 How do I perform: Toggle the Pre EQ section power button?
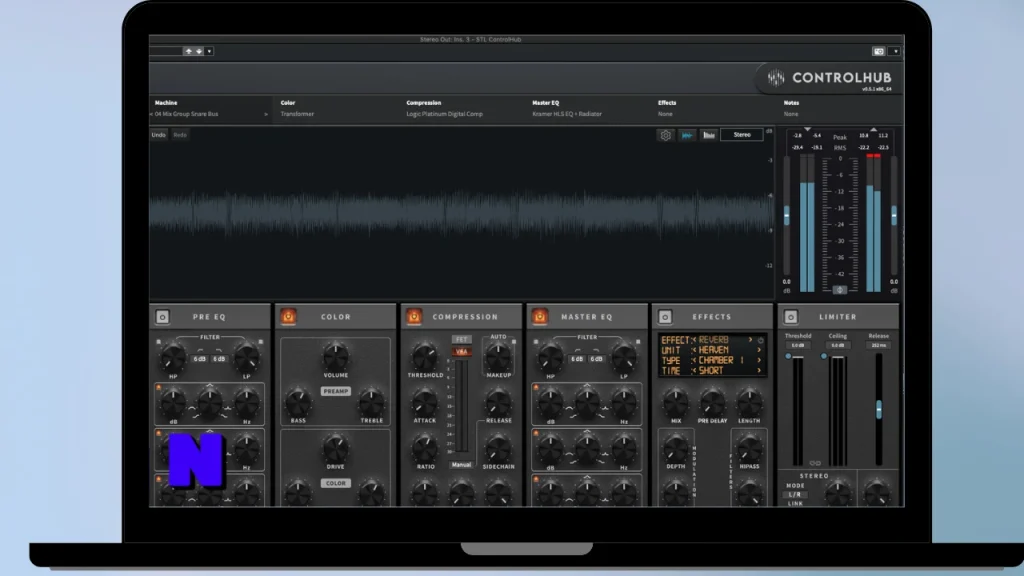pyautogui.click(x=163, y=317)
